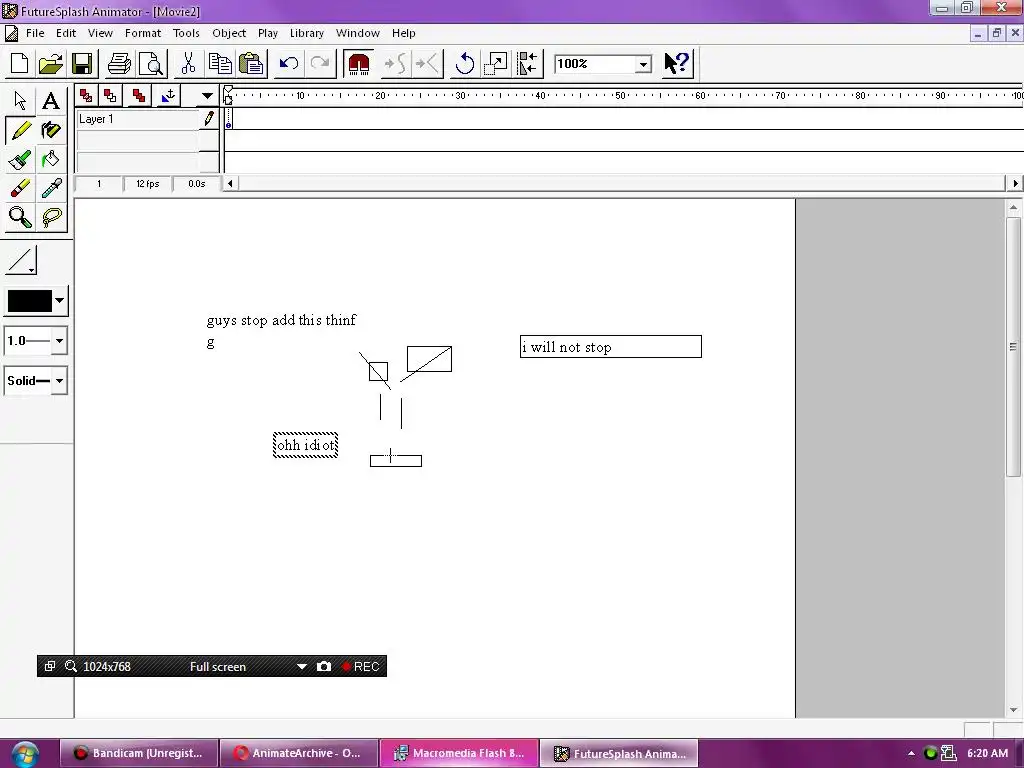Click the timeline scroll left arrow

coord(230,184)
